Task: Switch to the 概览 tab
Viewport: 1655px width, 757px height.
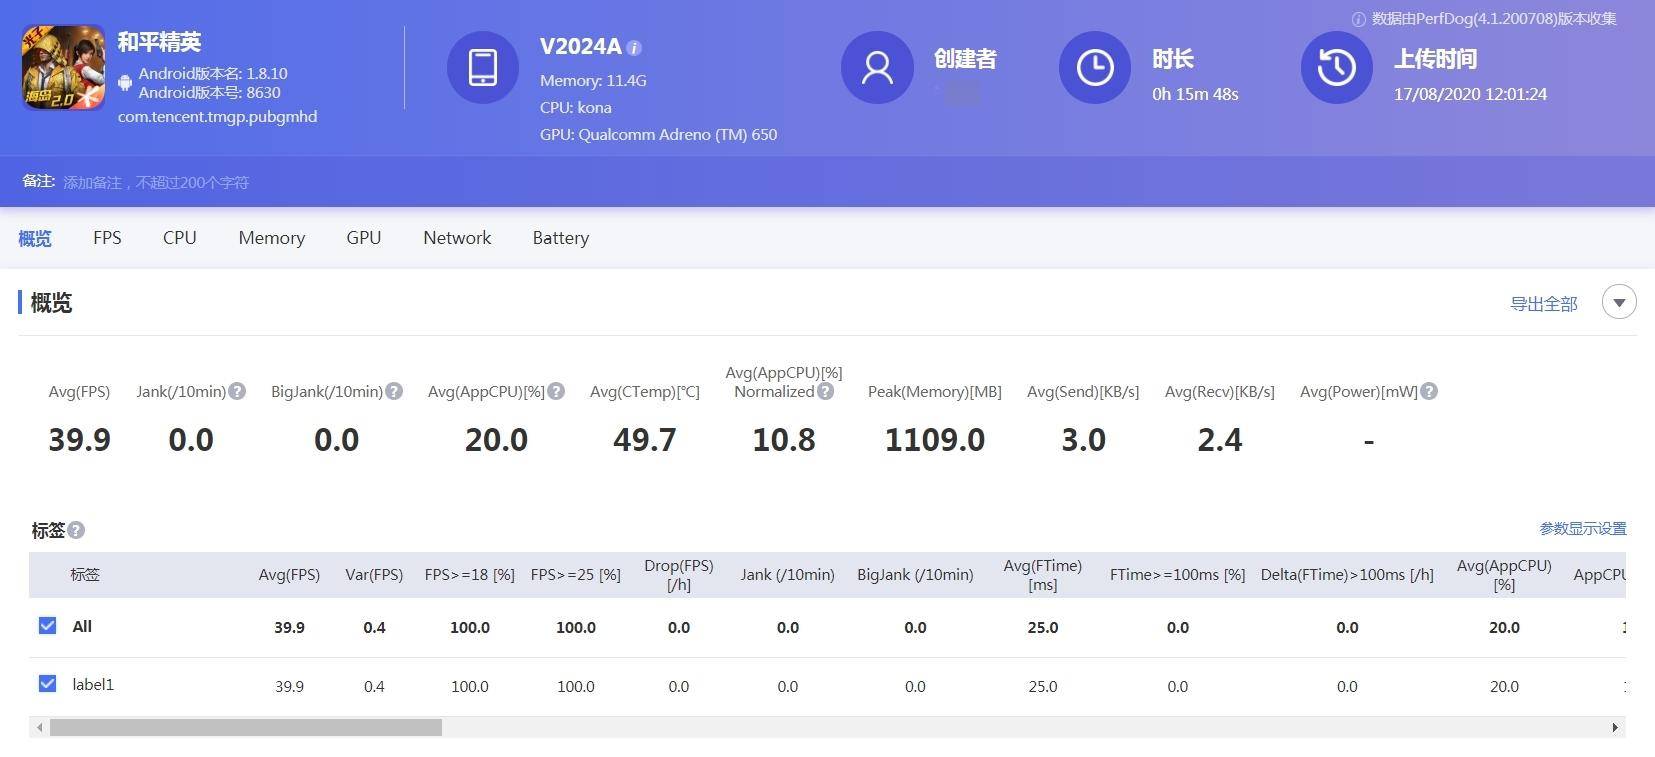Action: point(35,238)
